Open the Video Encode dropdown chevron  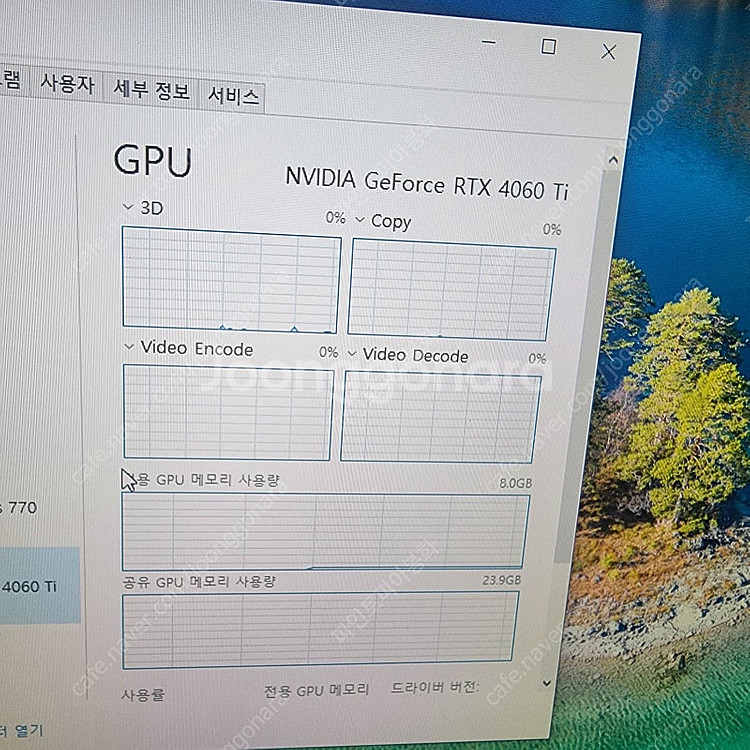[129, 346]
